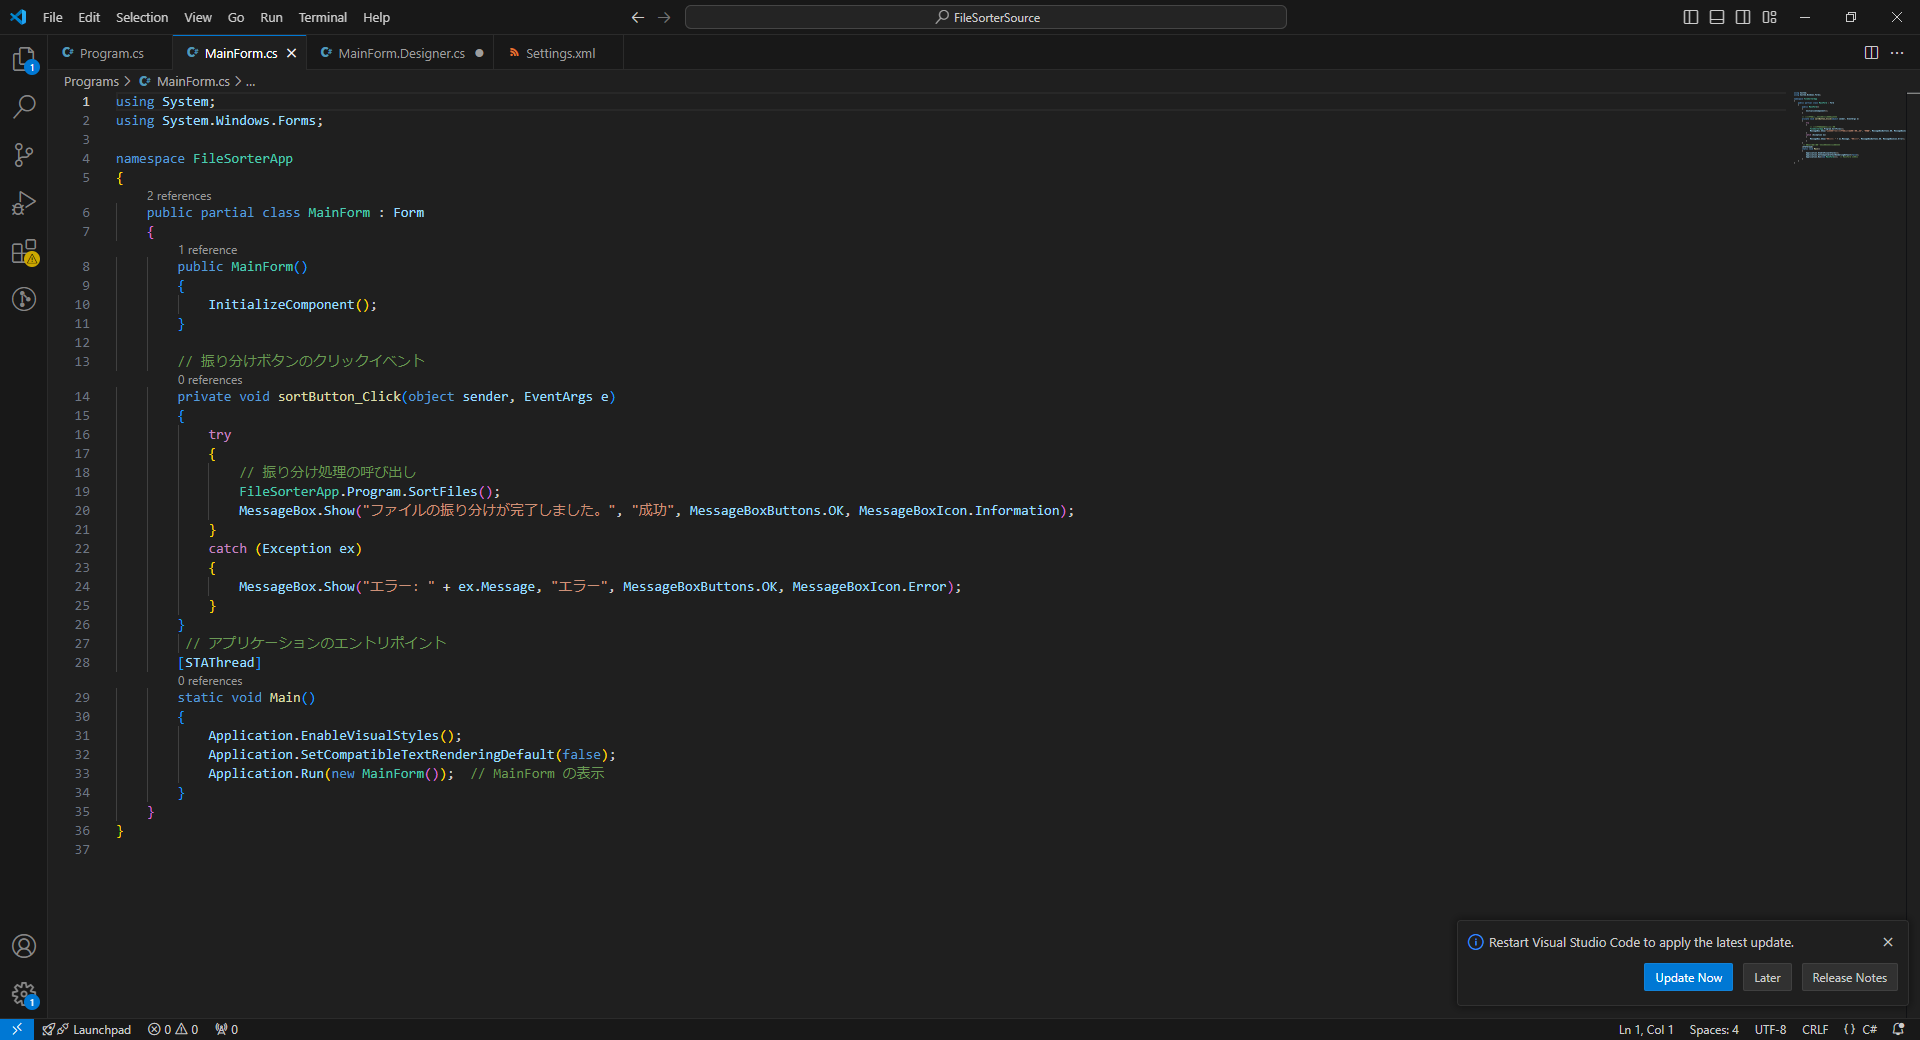Click the split editor right icon
The image size is (1920, 1040).
[1871, 53]
